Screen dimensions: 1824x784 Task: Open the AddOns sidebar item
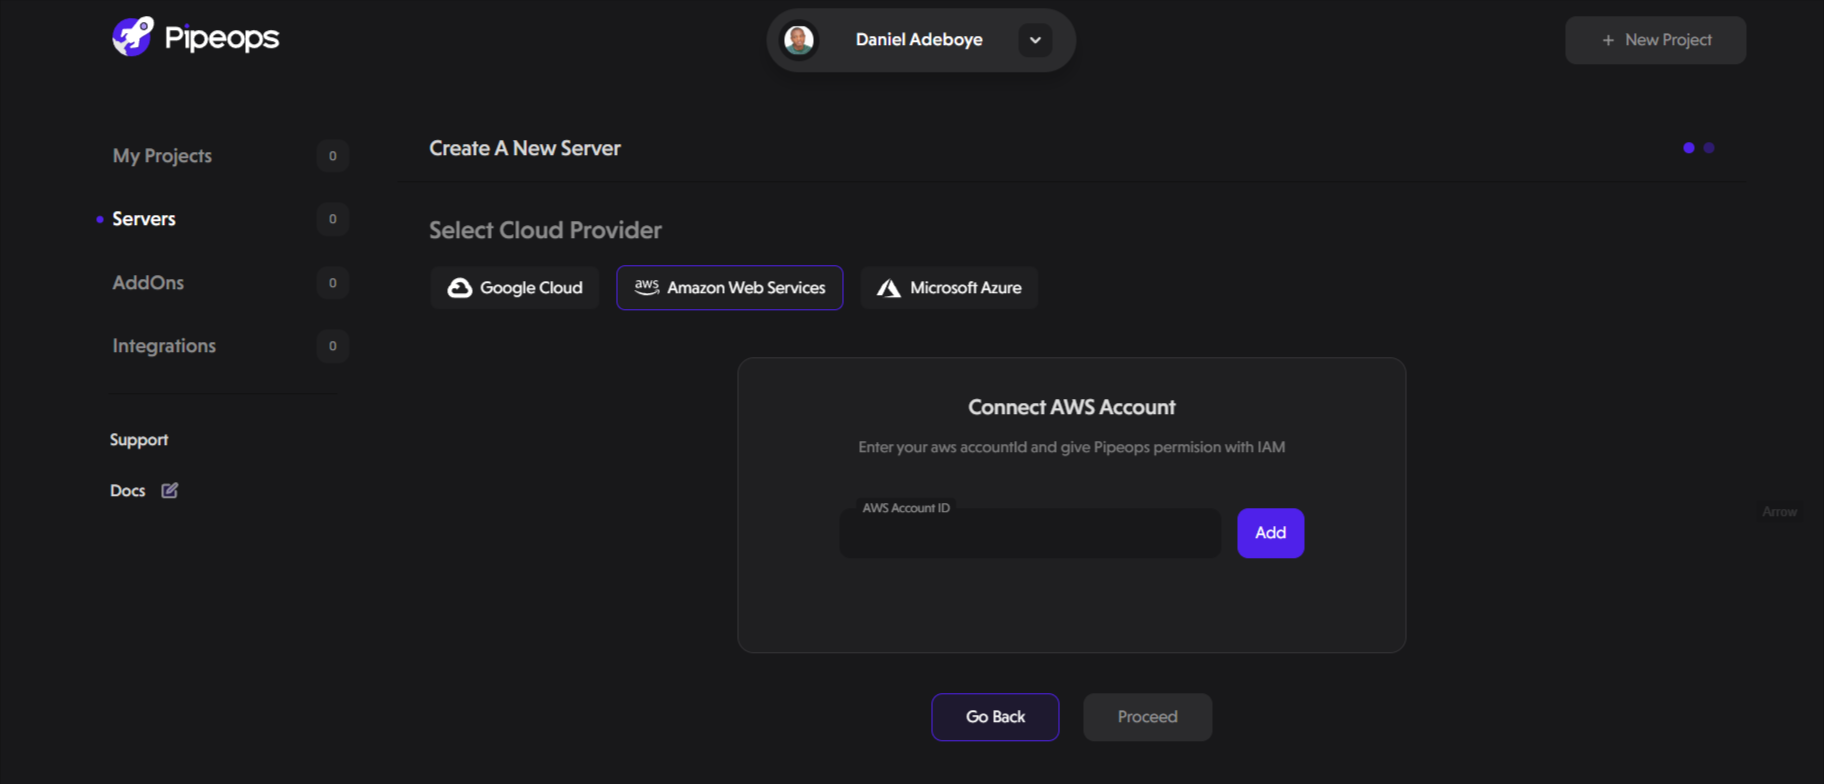pos(148,283)
